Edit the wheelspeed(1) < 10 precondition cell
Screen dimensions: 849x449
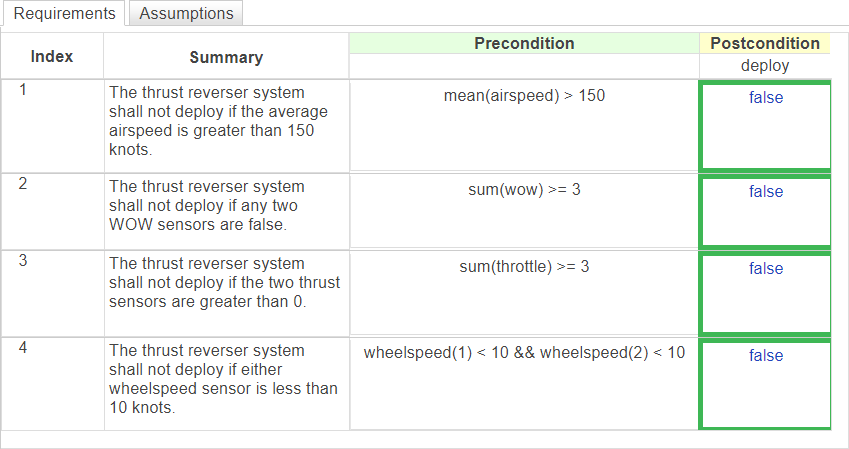click(x=524, y=384)
